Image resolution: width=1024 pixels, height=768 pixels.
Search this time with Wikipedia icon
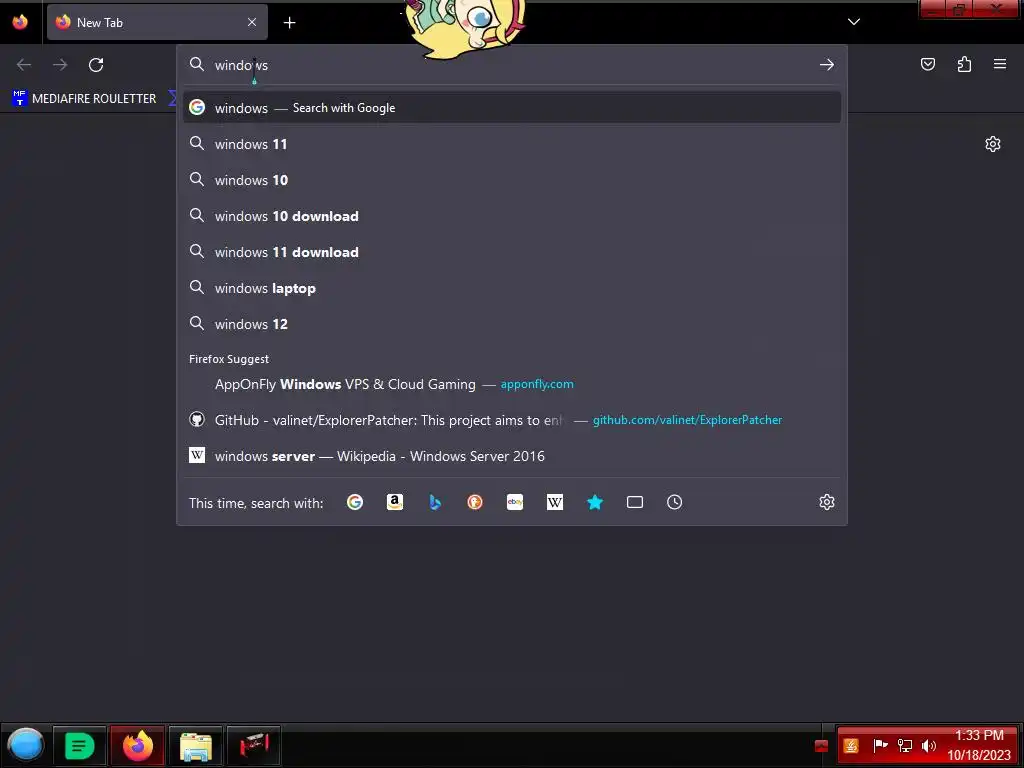[x=555, y=502]
